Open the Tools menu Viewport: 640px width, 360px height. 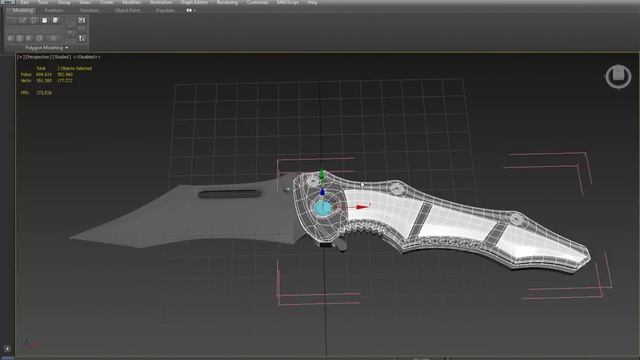pos(43,2)
